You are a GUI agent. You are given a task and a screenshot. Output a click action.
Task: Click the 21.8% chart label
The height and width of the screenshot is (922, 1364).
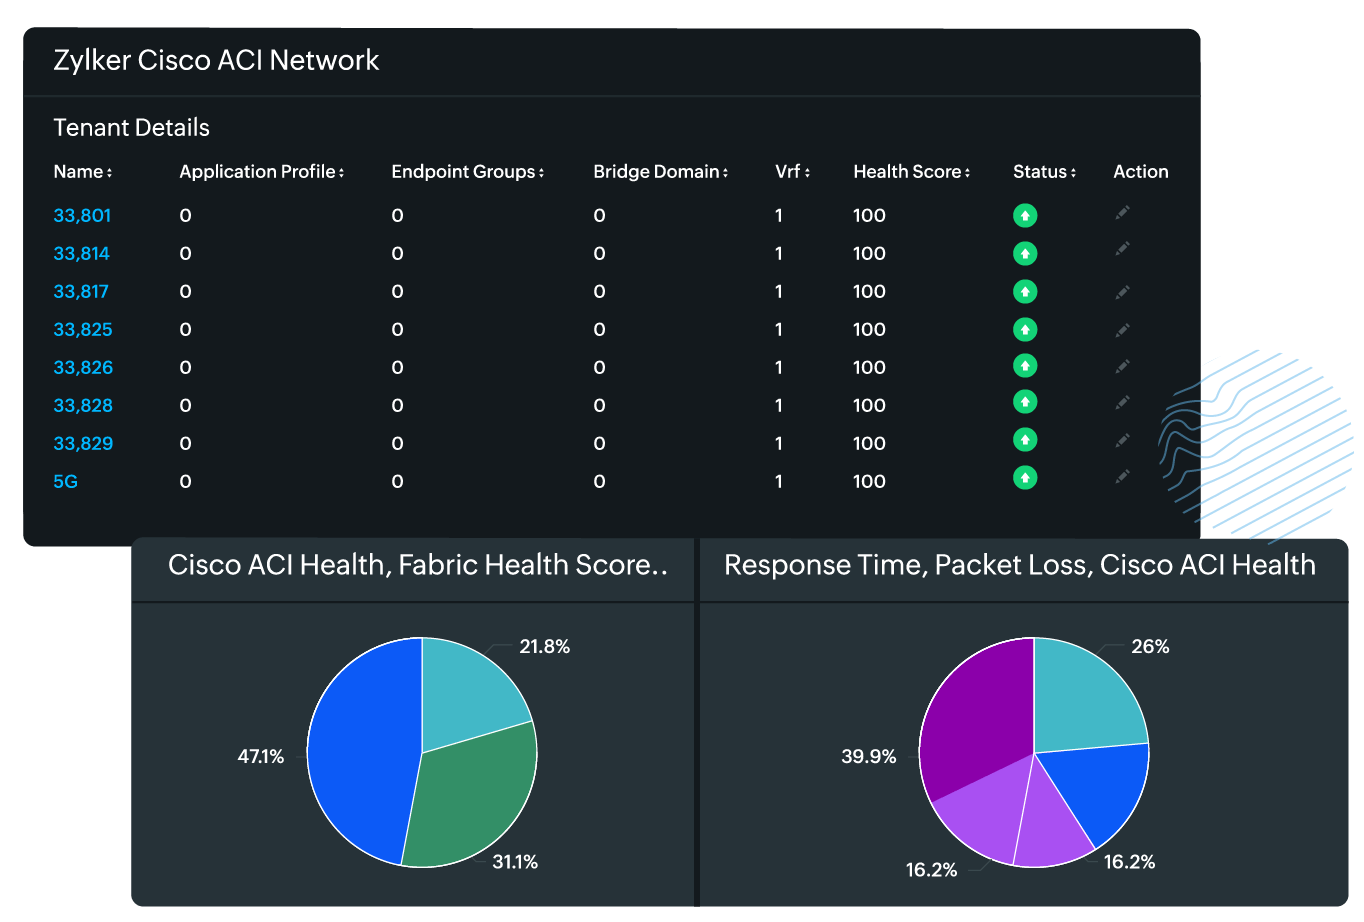click(x=545, y=647)
